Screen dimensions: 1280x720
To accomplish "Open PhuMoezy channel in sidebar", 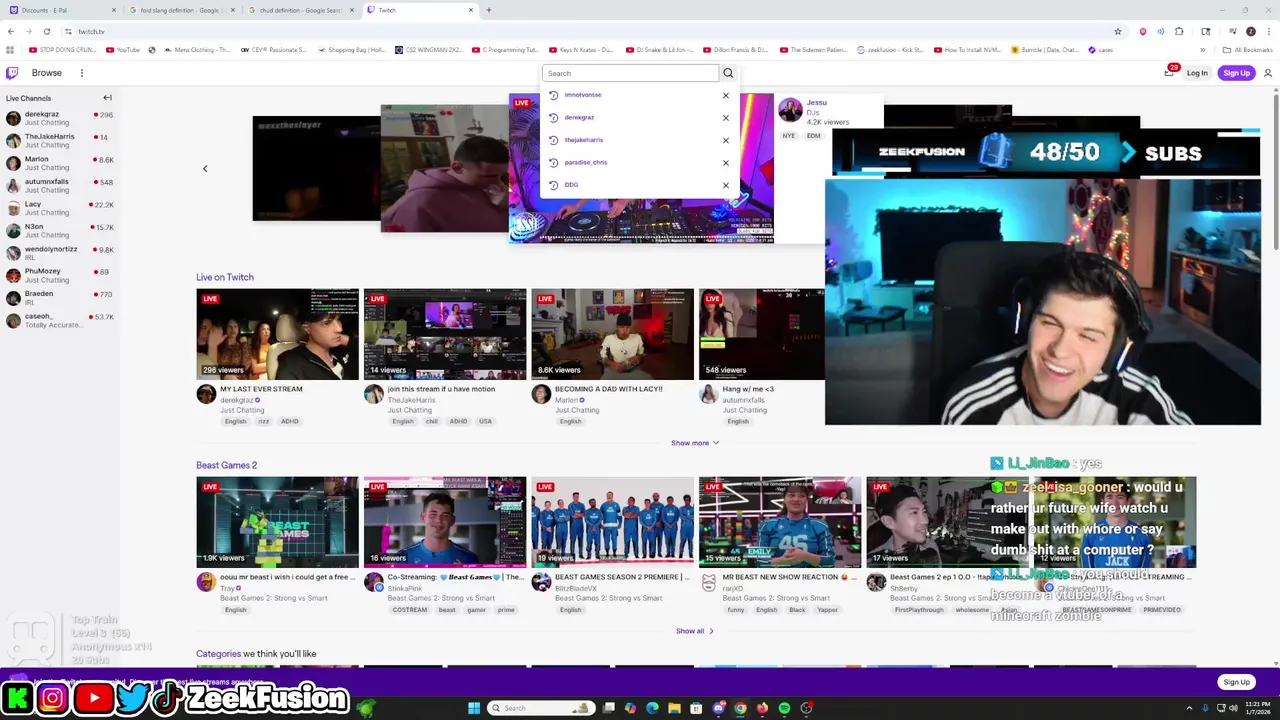I will click(x=58, y=275).
